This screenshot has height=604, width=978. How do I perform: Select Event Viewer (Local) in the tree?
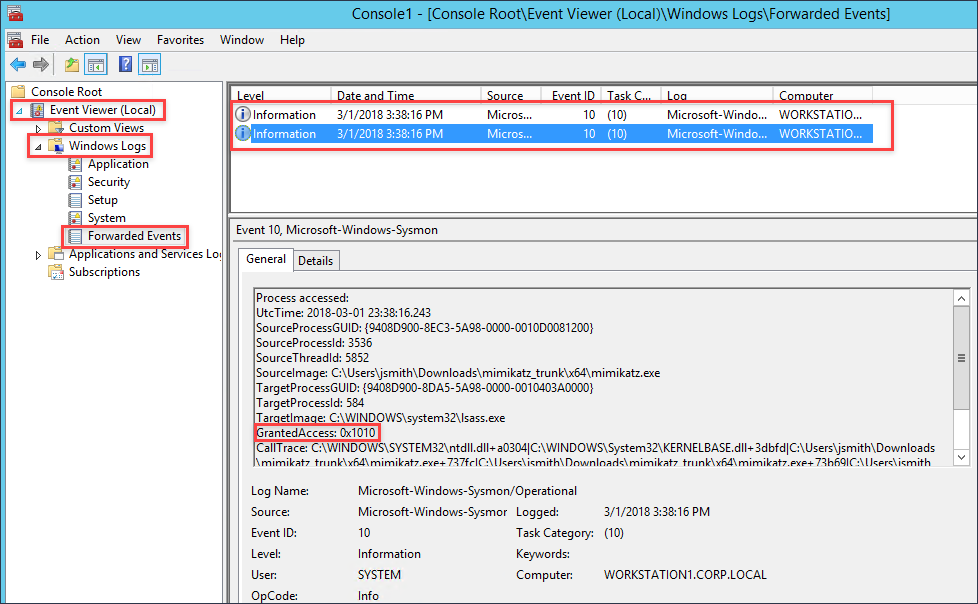tap(103, 110)
